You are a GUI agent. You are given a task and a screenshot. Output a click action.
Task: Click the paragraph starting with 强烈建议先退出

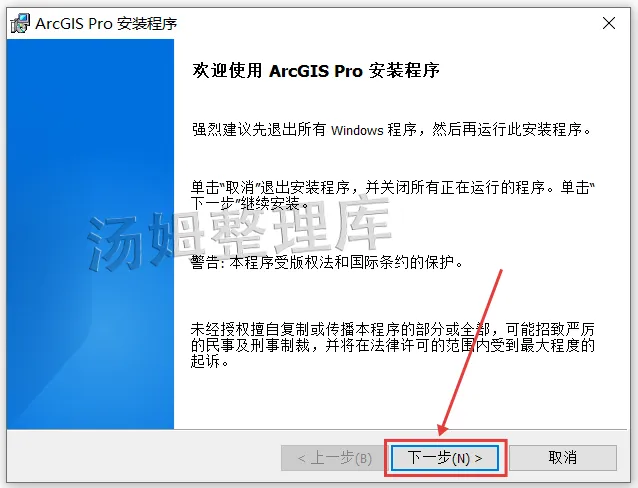coord(391,130)
